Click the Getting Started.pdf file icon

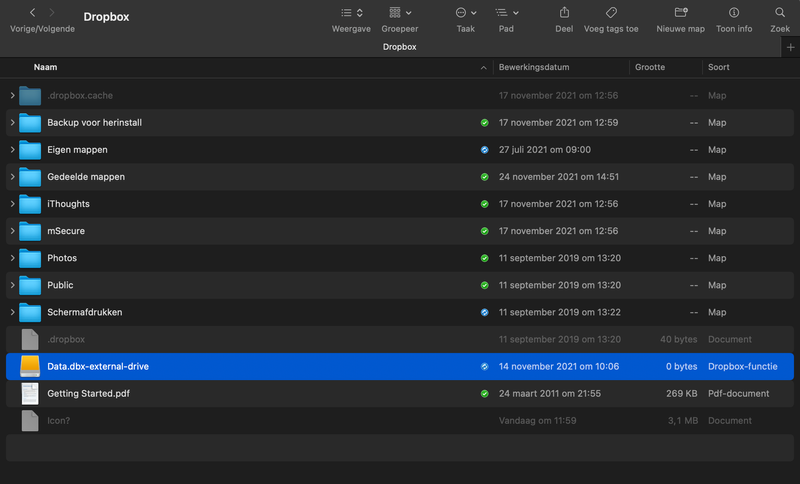click(x=30, y=394)
